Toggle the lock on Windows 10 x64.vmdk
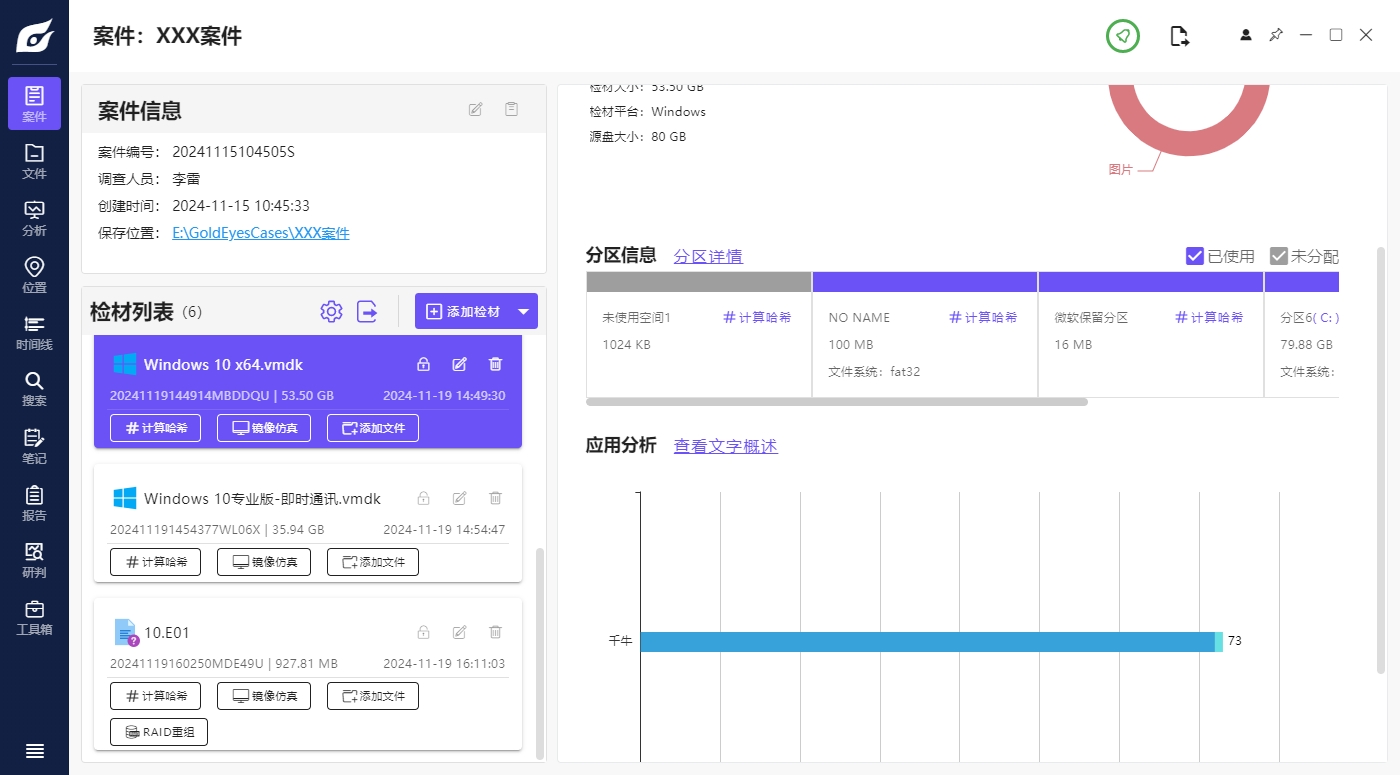Screen dimensions: 1400x775 click(x=422, y=364)
